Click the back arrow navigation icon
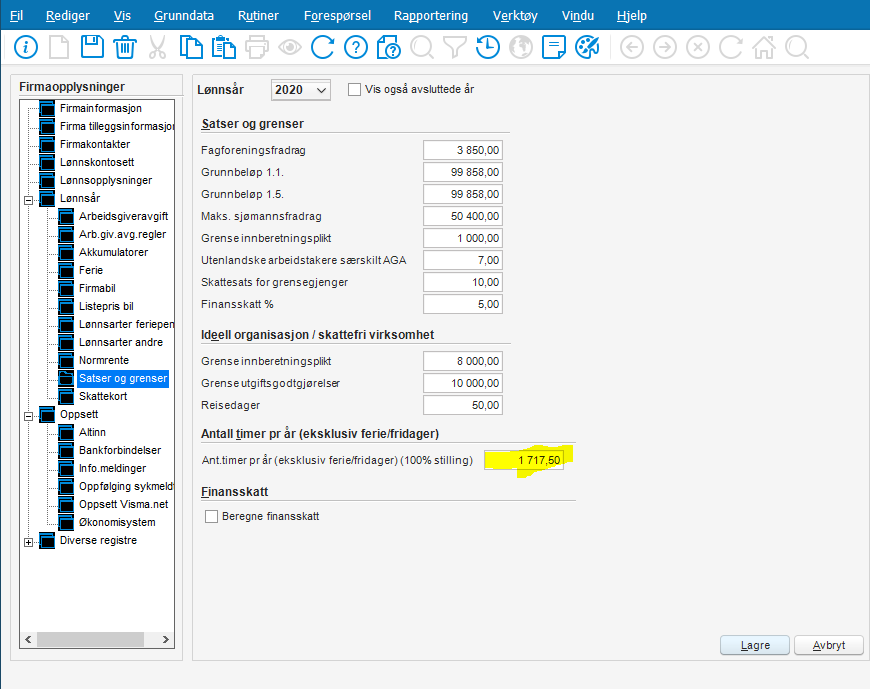The image size is (870, 689). point(631,47)
